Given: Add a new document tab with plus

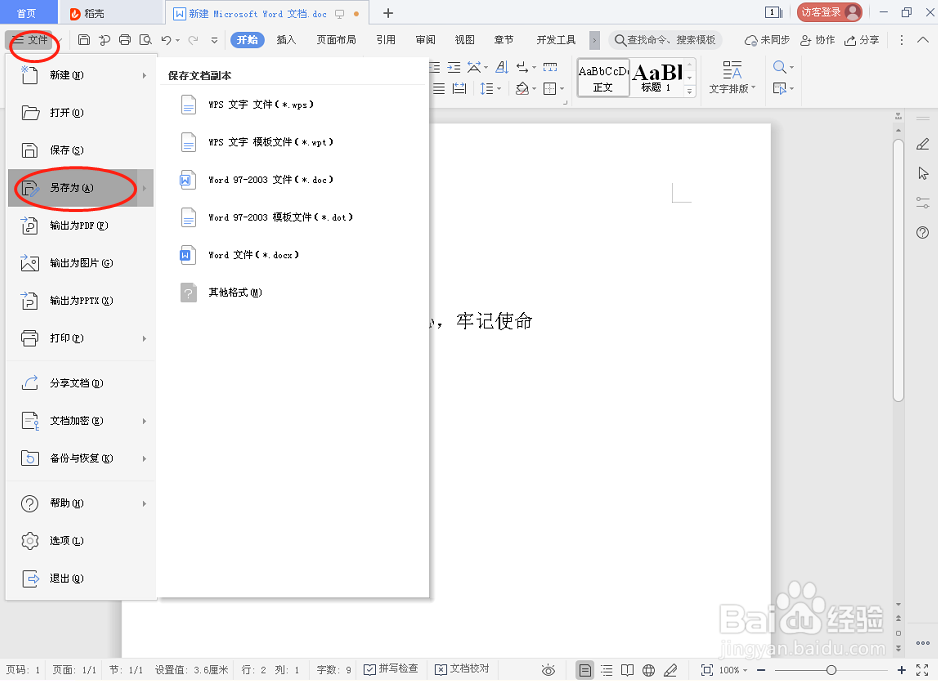Looking at the screenshot, I should click(388, 13).
